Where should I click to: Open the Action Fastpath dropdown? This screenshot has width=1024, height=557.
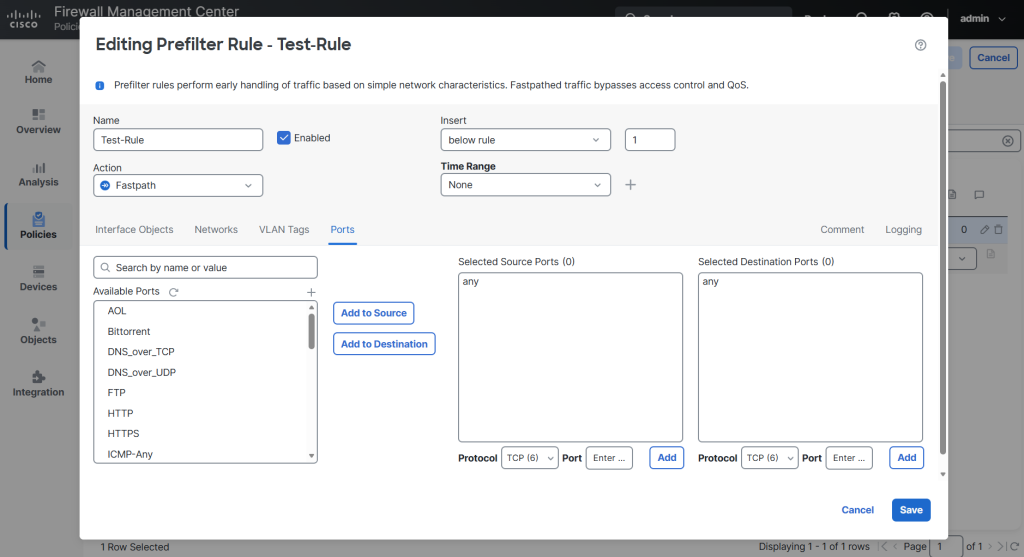(178, 185)
